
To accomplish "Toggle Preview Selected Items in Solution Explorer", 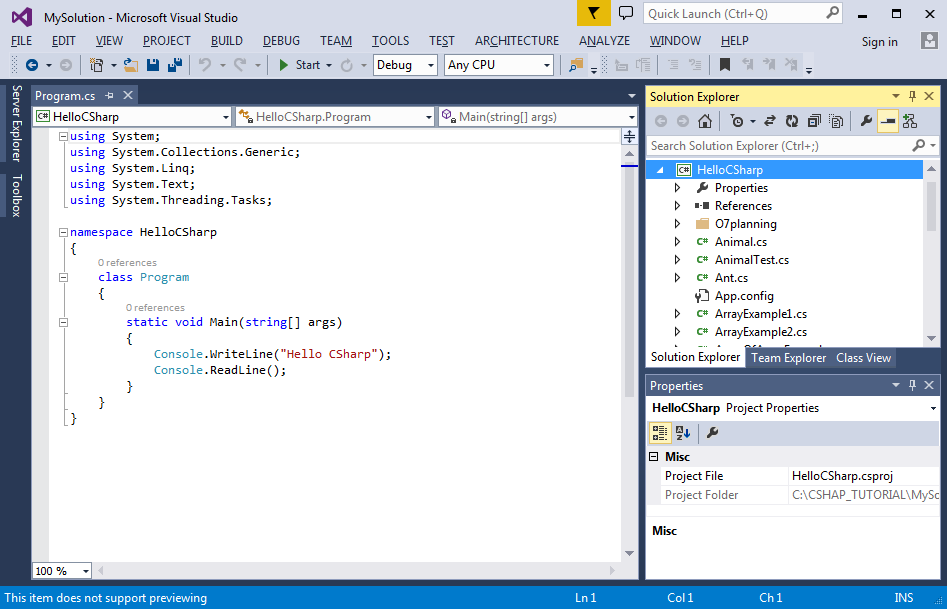I will coord(888,121).
